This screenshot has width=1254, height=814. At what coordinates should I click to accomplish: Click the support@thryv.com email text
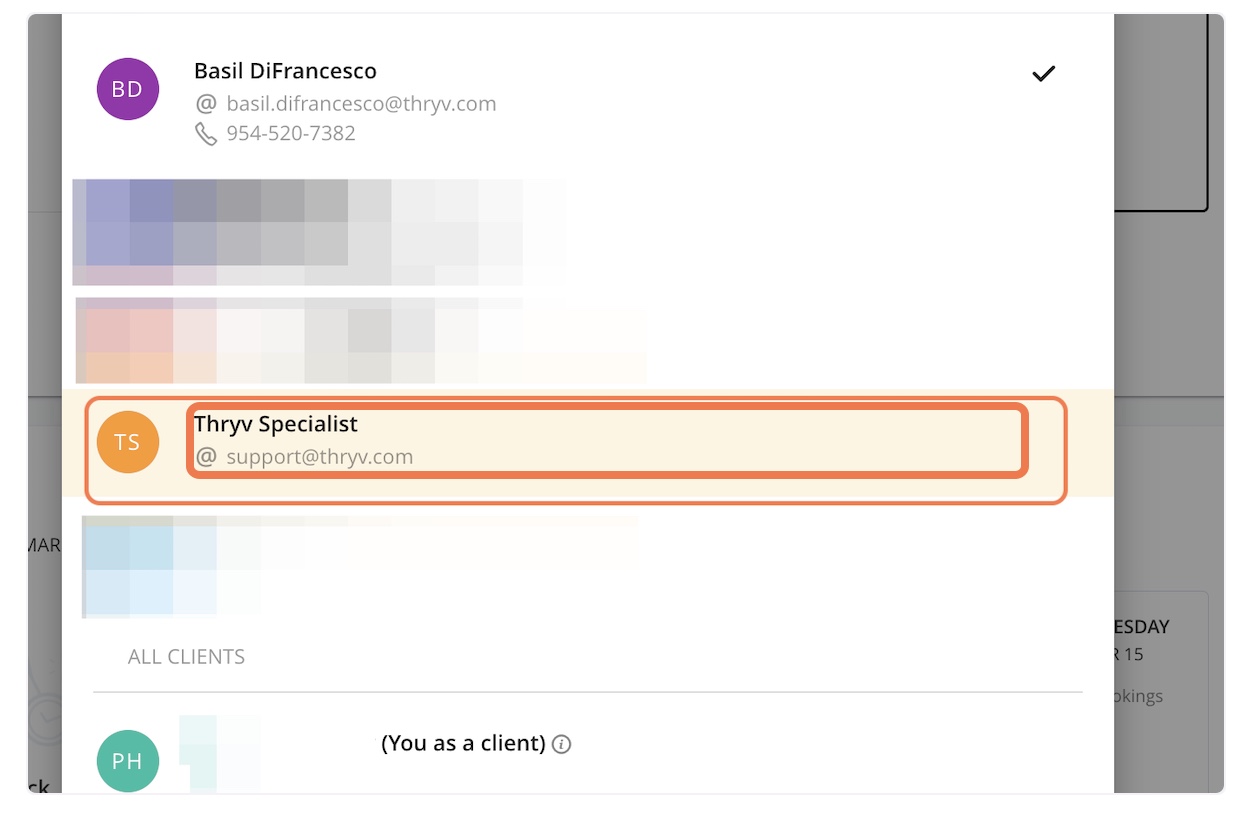pos(320,457)
